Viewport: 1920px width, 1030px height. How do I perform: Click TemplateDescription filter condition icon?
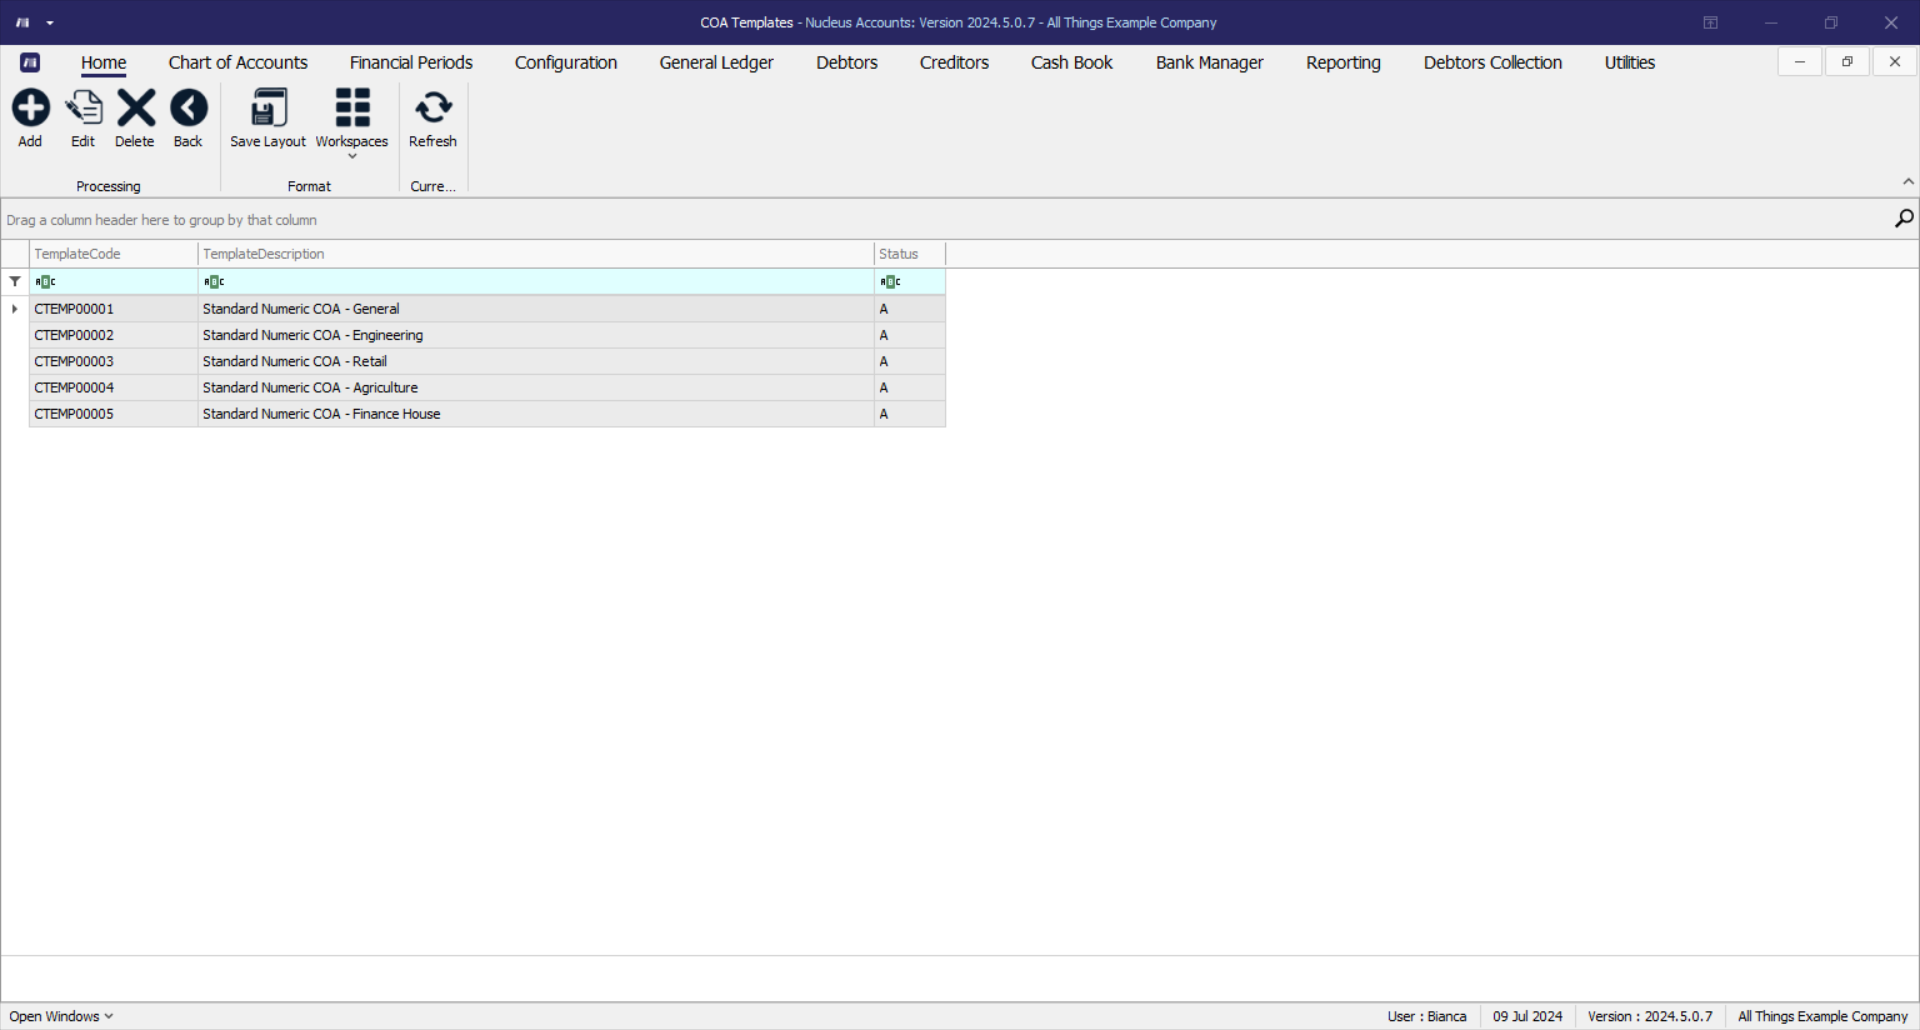[x=214, y=282]
